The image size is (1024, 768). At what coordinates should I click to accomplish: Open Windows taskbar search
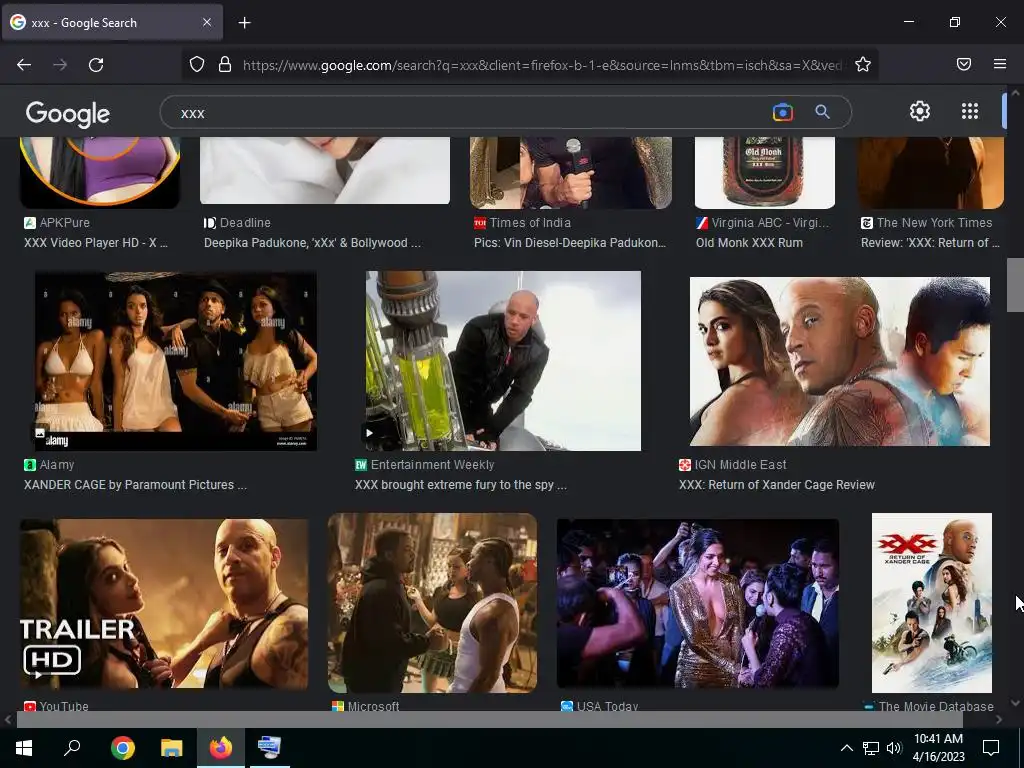tap(72, 748)
